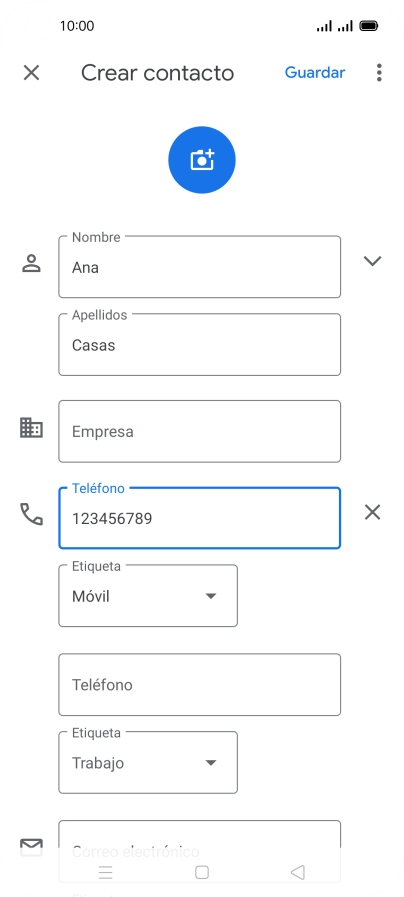Save the contact with Guardar
The height and width of the screenshot is (897, 404).
[x=315, y=73]
